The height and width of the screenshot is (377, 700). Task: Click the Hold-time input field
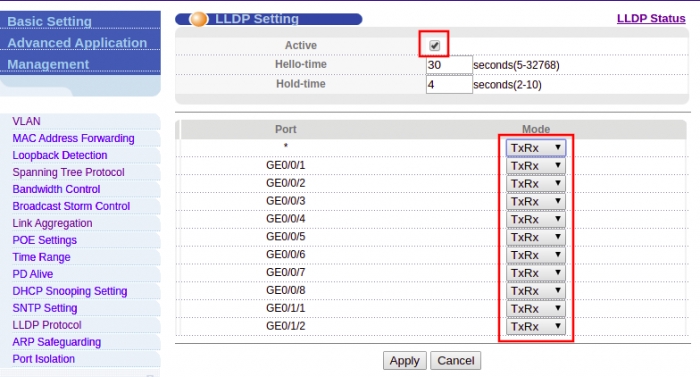(449, 84)
